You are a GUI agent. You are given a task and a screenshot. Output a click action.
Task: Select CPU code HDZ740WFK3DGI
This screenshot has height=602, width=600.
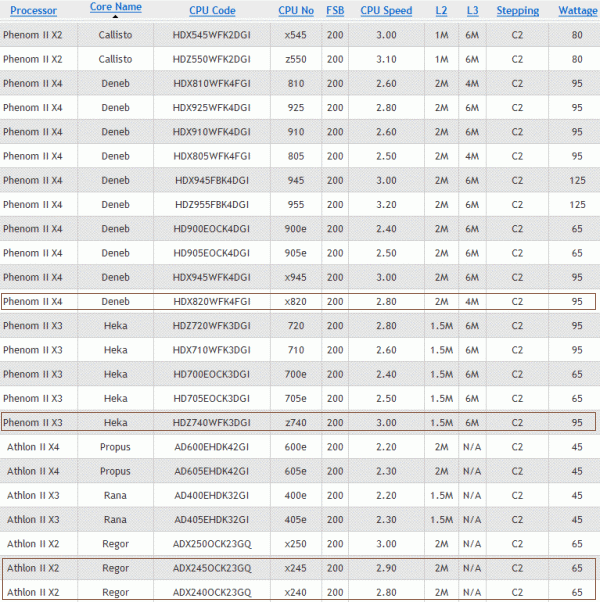point(212,422)
